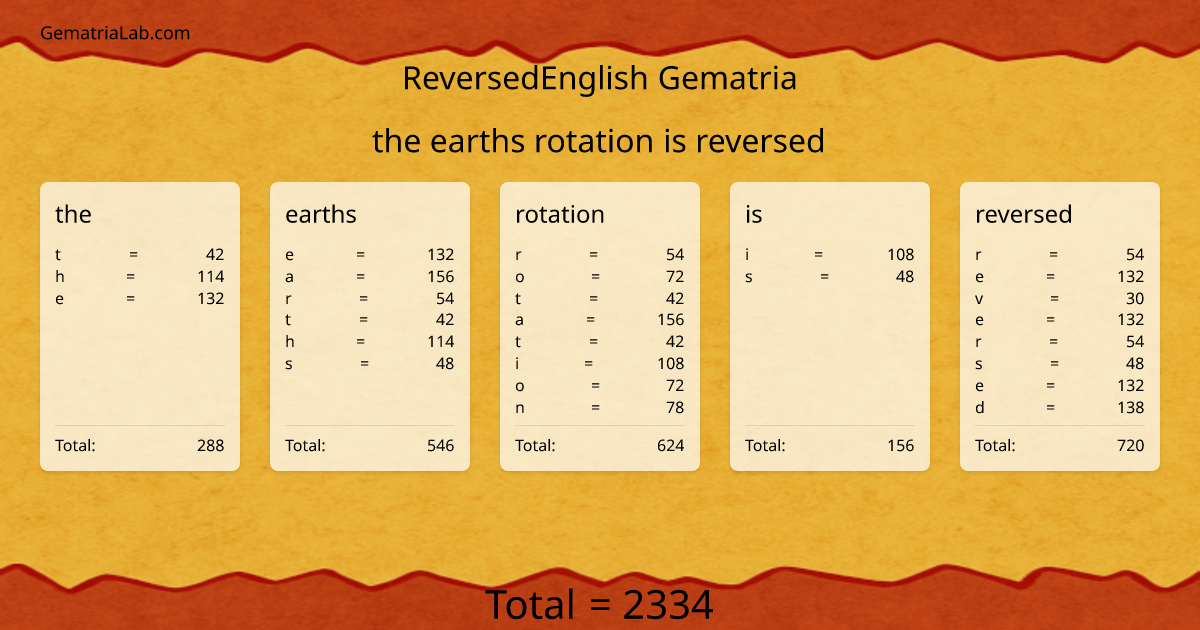Viewport: 1200px width, 630px height.
Task: Click value 42 in the 'earths' card
Action: [445, 320]
